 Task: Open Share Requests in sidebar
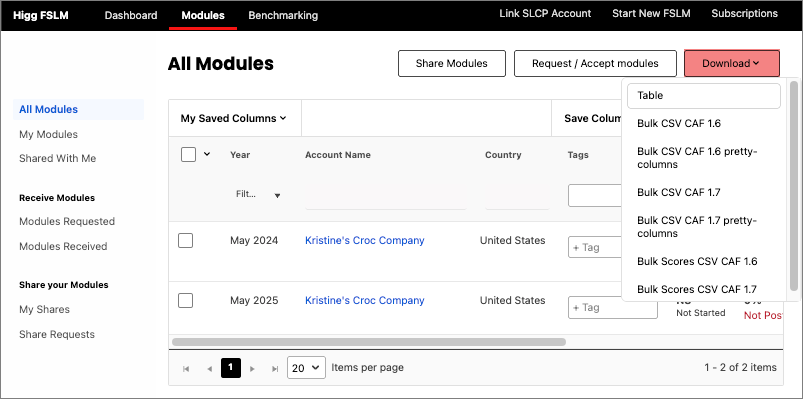pyautogui.click(x=57, y=334)
